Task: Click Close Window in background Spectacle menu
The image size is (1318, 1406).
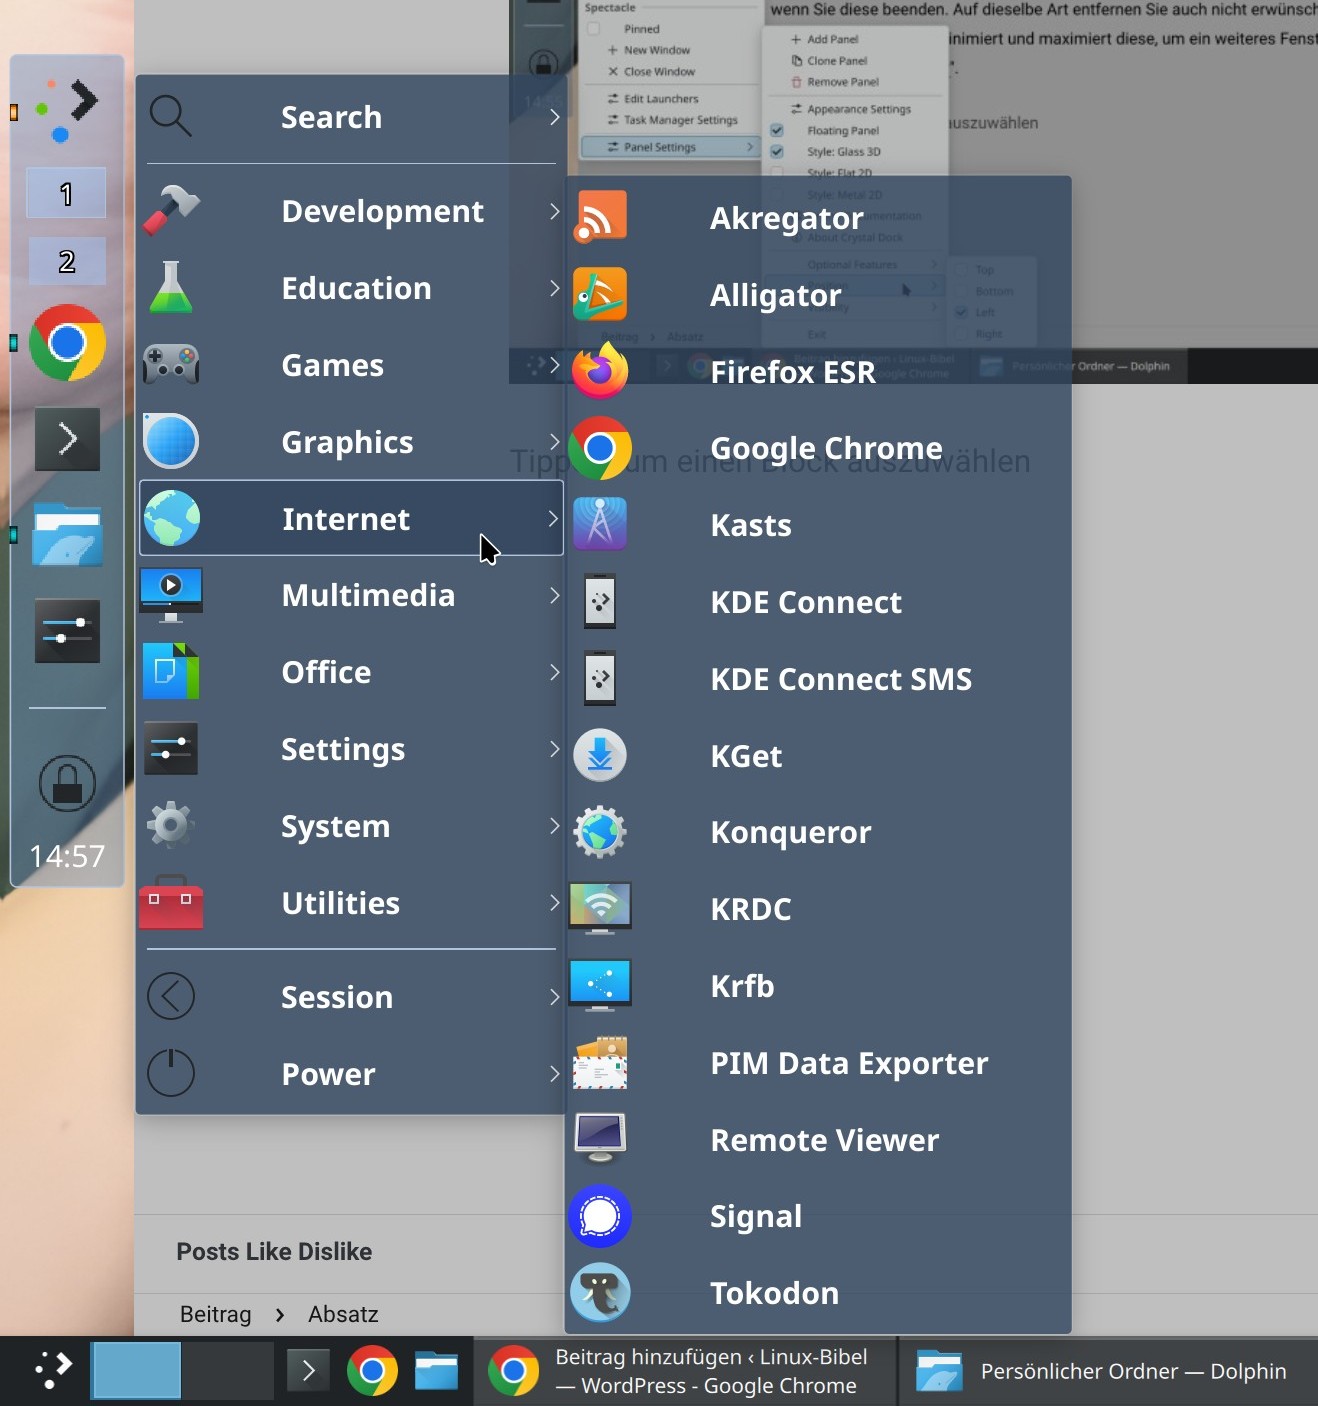Action: click(651, 72)
